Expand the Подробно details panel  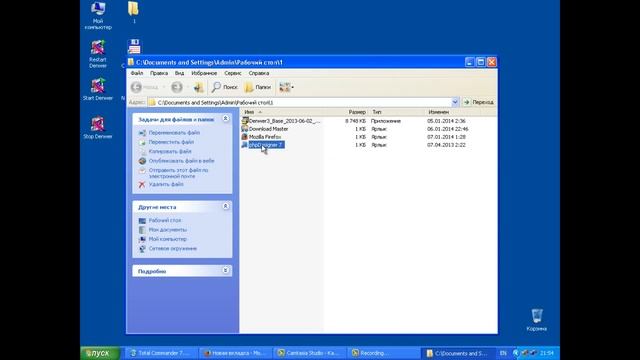pyautogui.click(x=225, y=271)
